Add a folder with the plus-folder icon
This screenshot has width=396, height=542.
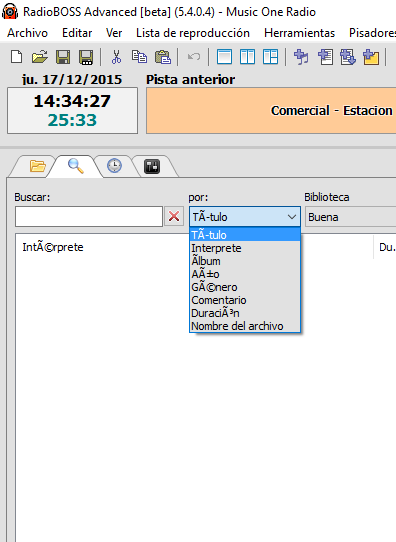click(x=371, y=57)
